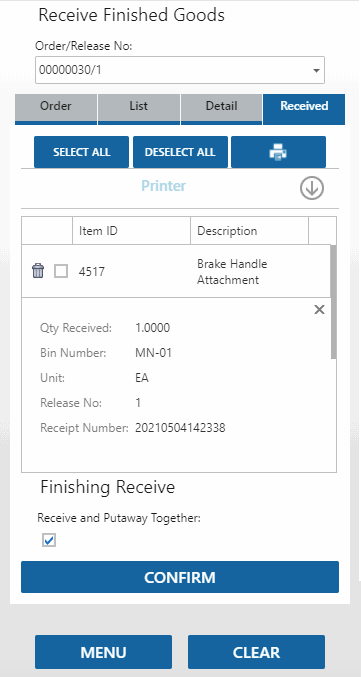Click the Brake Handle Attachment description
Screen dimensions: 361x677
(x=232, y=272)
